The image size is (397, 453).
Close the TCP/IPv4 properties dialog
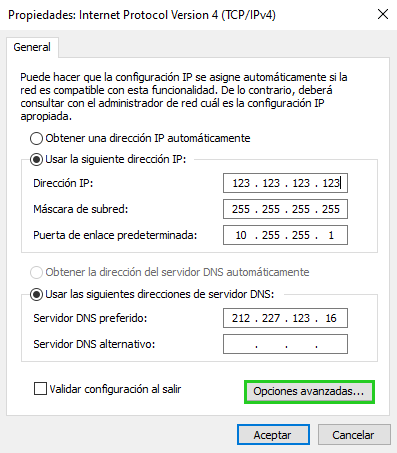(x=383, y=14)
